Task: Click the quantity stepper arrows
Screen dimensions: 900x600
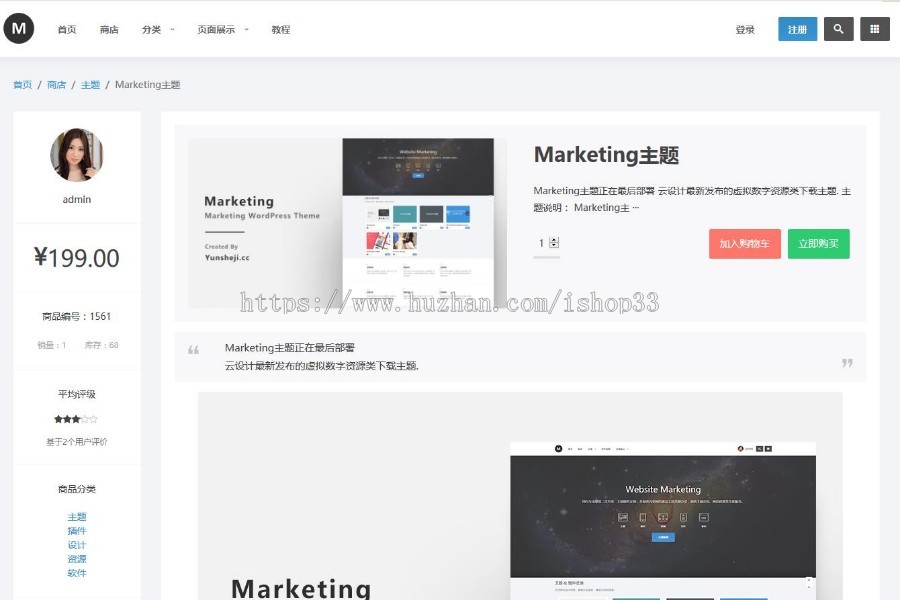Action: coord(554,243)
